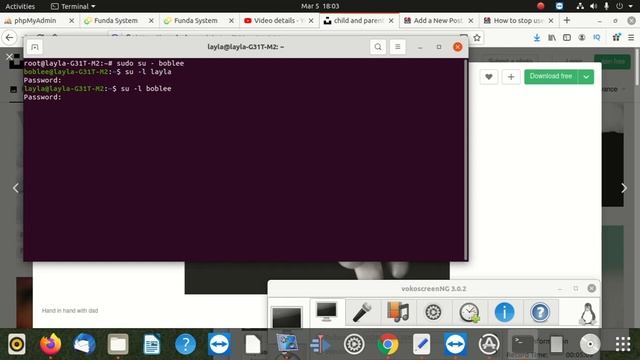Open vokoscreenNG media player tab
640x360 pixels.
click(x=398, y=312)
